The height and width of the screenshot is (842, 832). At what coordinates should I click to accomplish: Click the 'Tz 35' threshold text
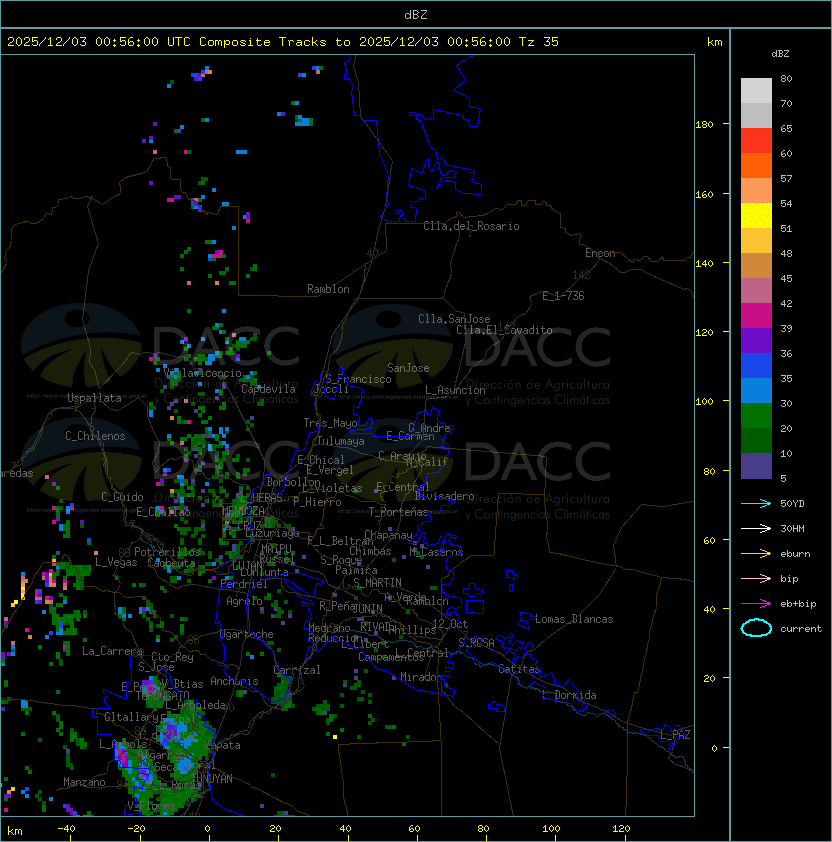[x=539, y=42]
